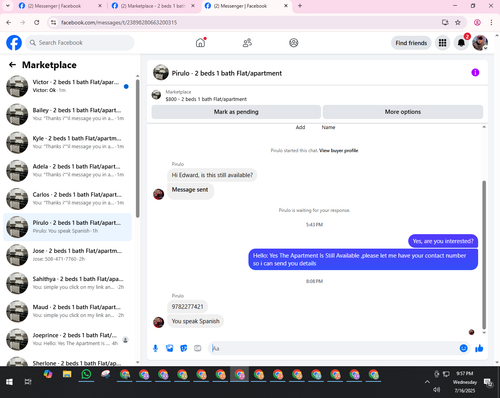Go back with browser back arrow
The height and width of the screenshot is (398, 500).
coord(9,22)
